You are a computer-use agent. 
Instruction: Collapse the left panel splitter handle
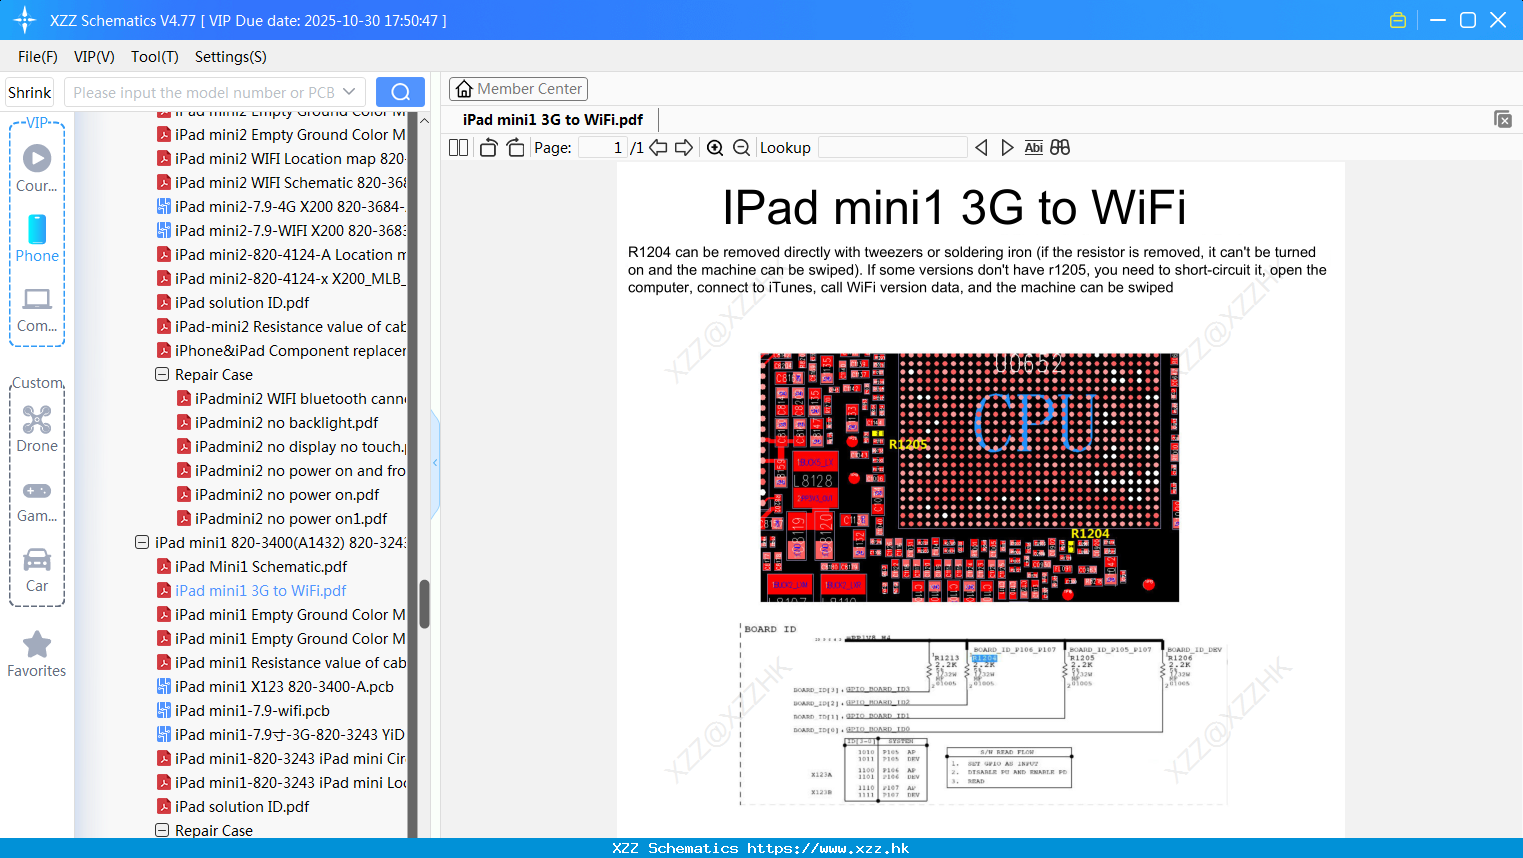(x=435, y=463)
